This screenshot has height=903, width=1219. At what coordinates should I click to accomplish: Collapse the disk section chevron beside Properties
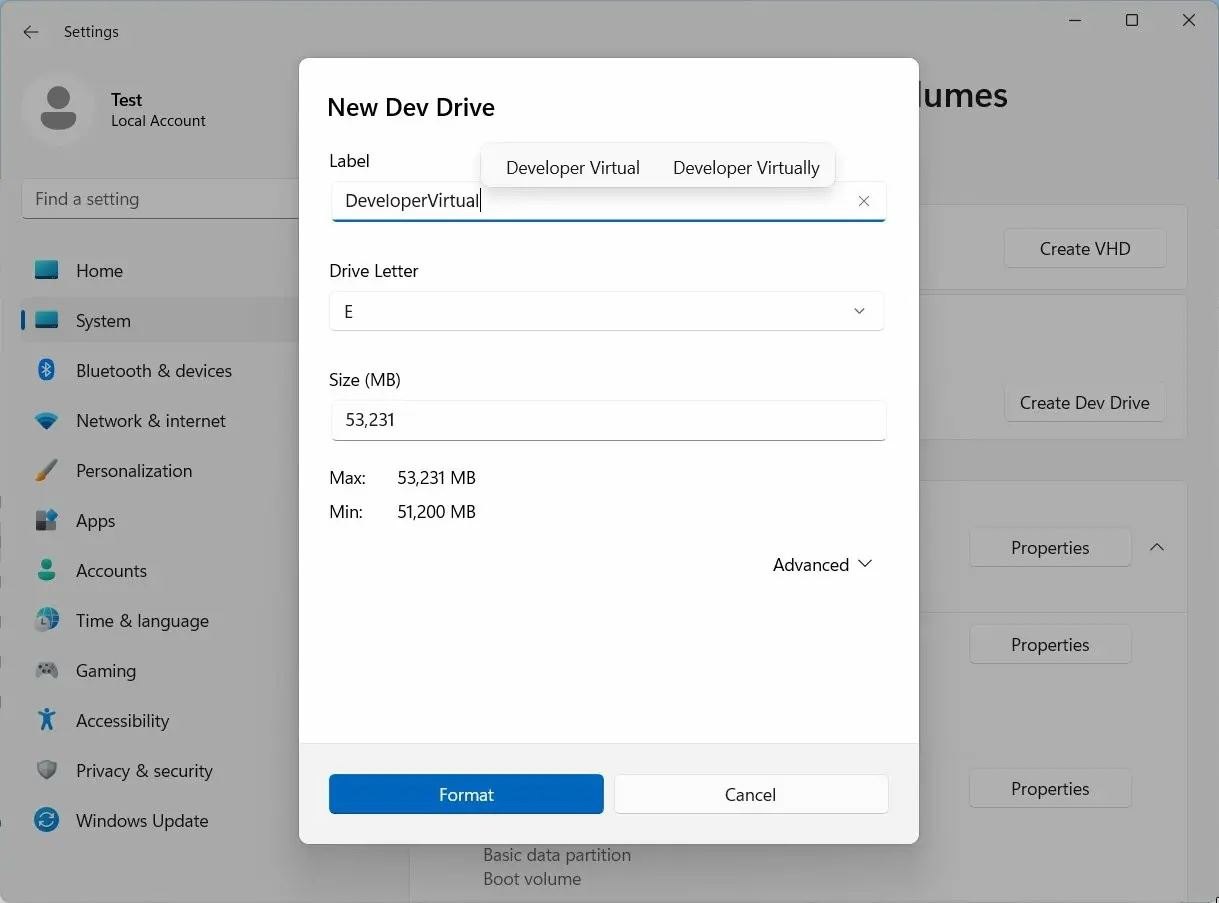pos(1157,548)
